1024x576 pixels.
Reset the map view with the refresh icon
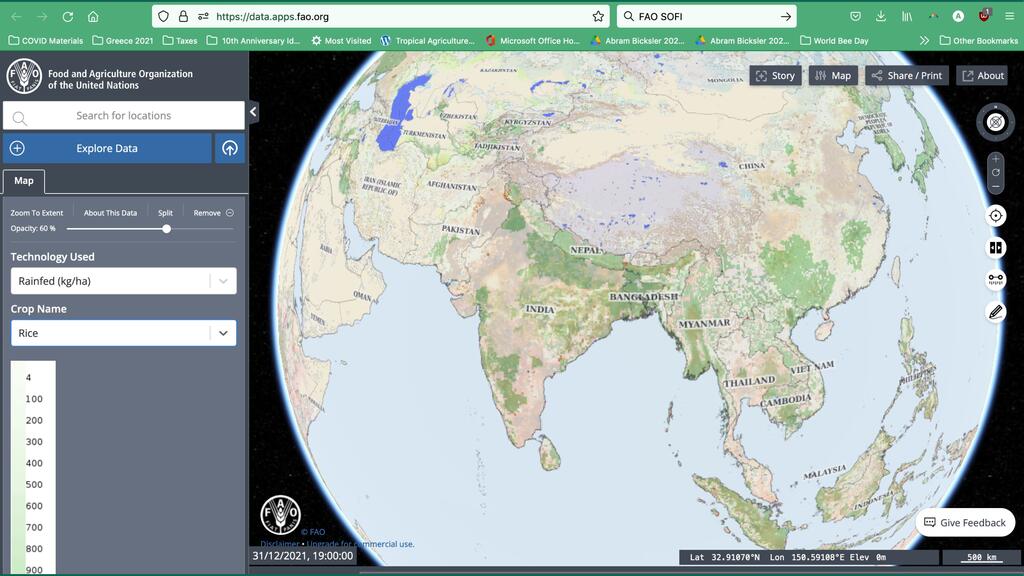[x=995, y=172]
